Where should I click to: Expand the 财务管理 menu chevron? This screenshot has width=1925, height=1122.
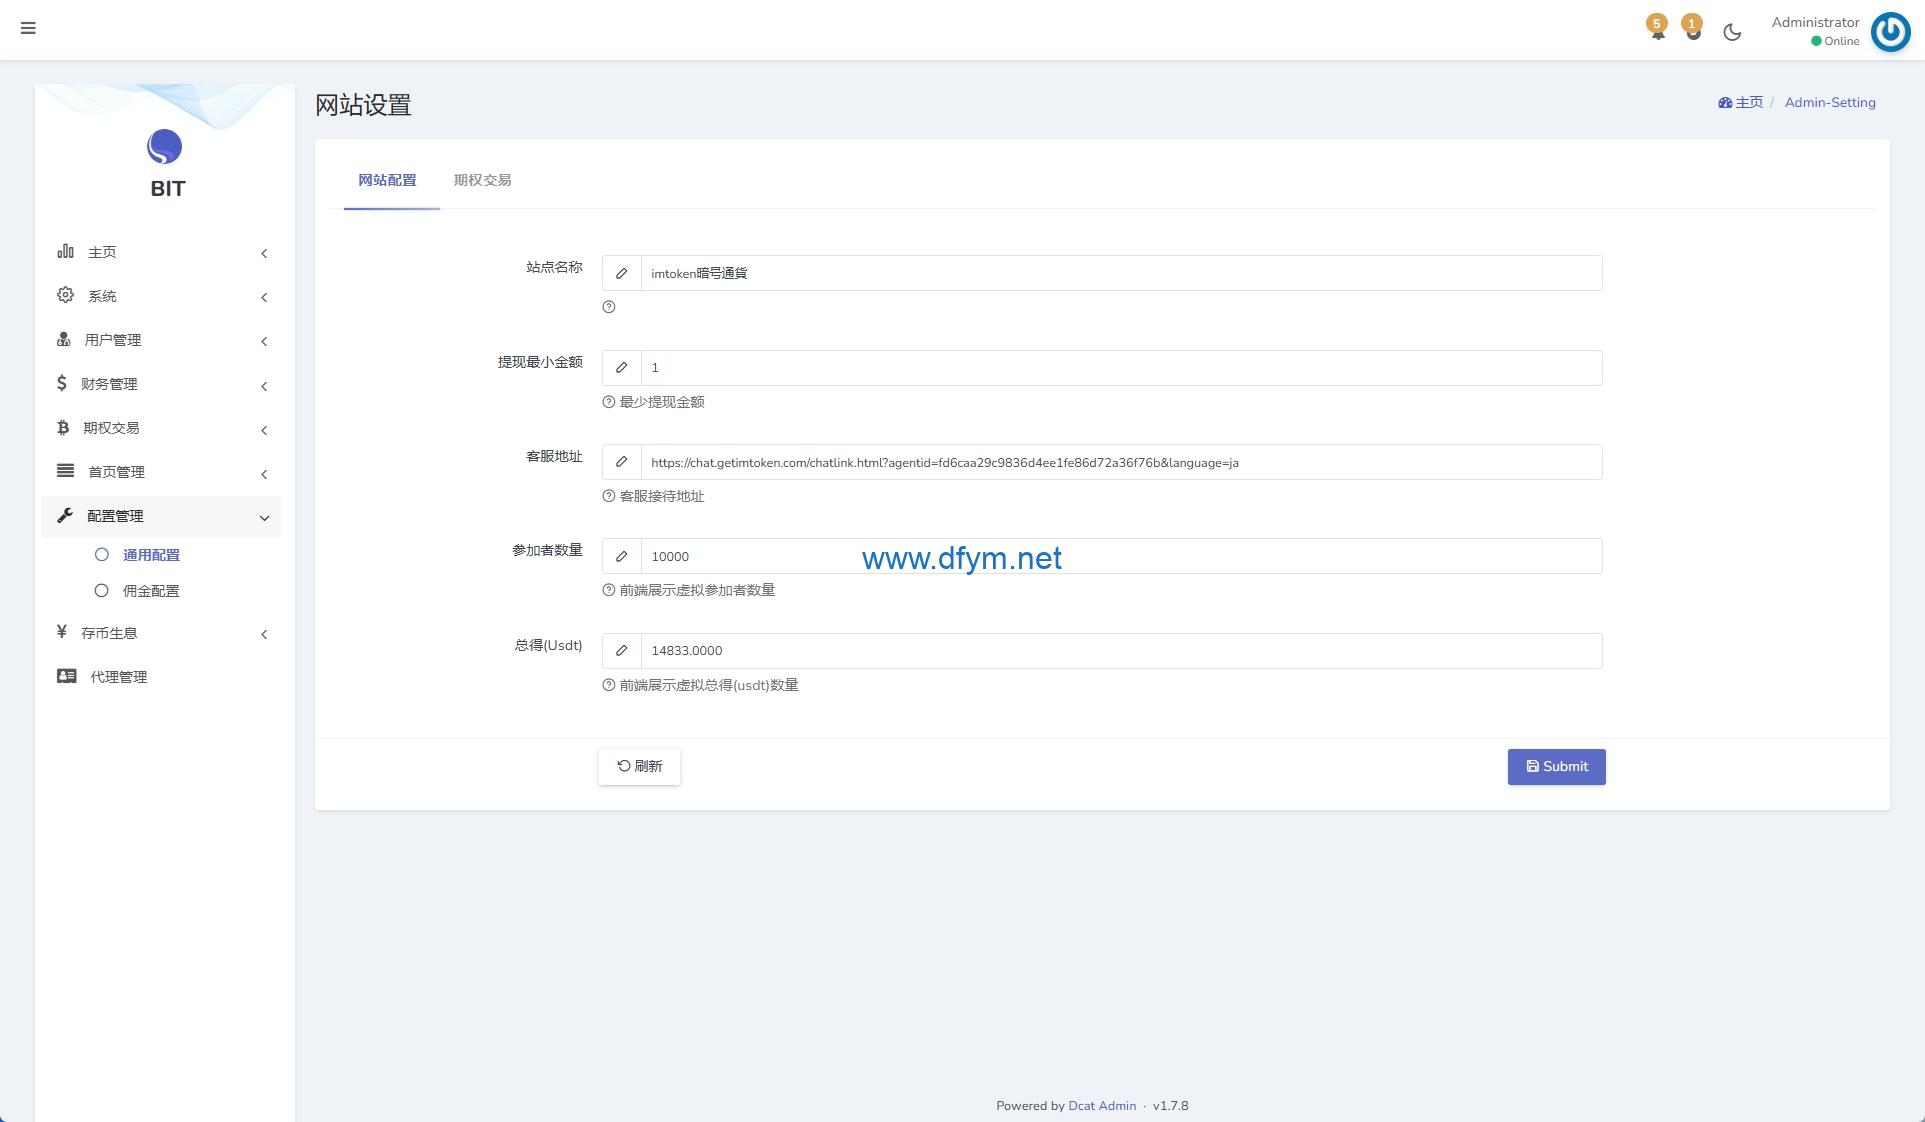tap(264, 385)
